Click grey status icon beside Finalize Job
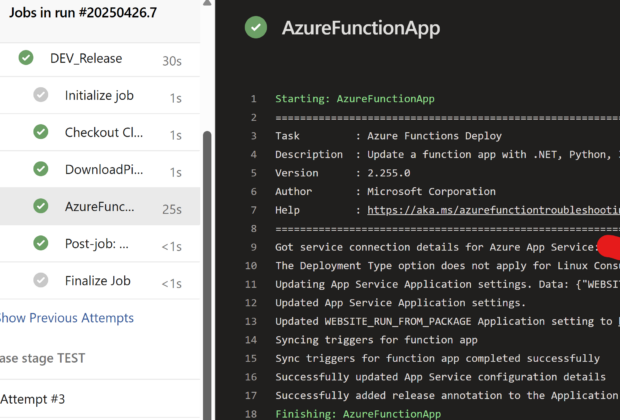 coord(41,280)
